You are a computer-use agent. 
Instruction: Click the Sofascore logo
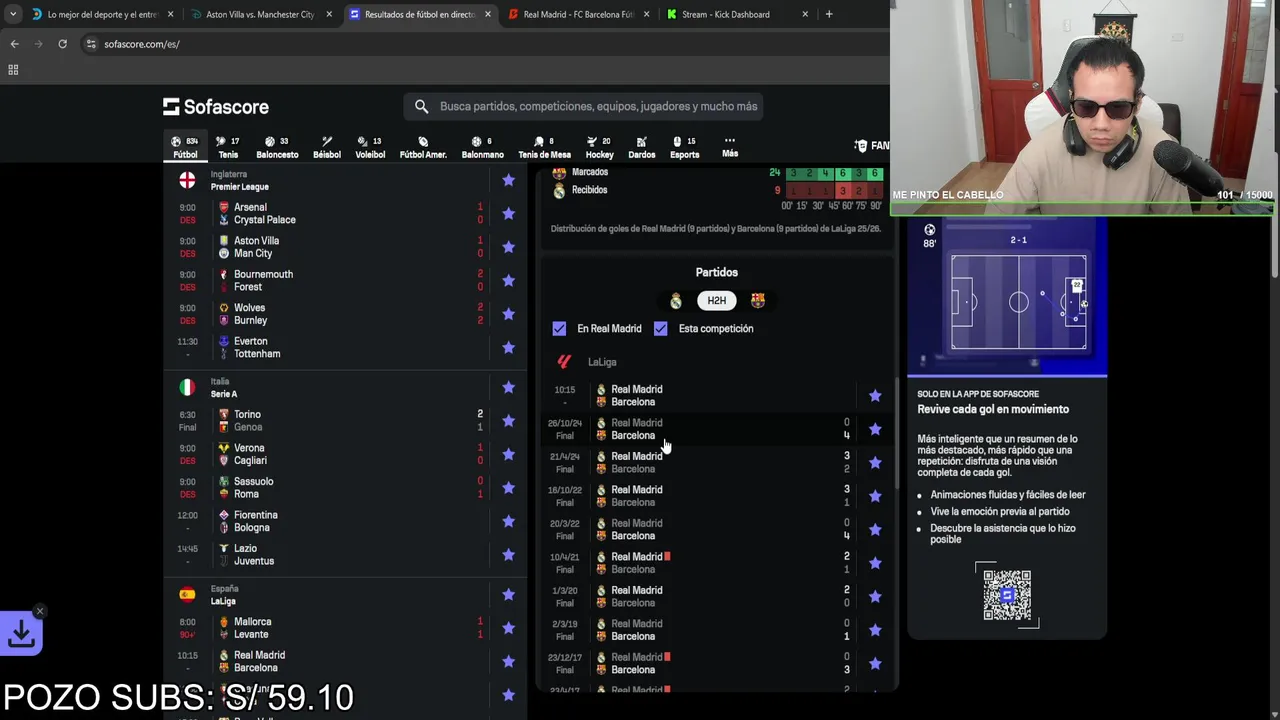click(x=216, y=107)
